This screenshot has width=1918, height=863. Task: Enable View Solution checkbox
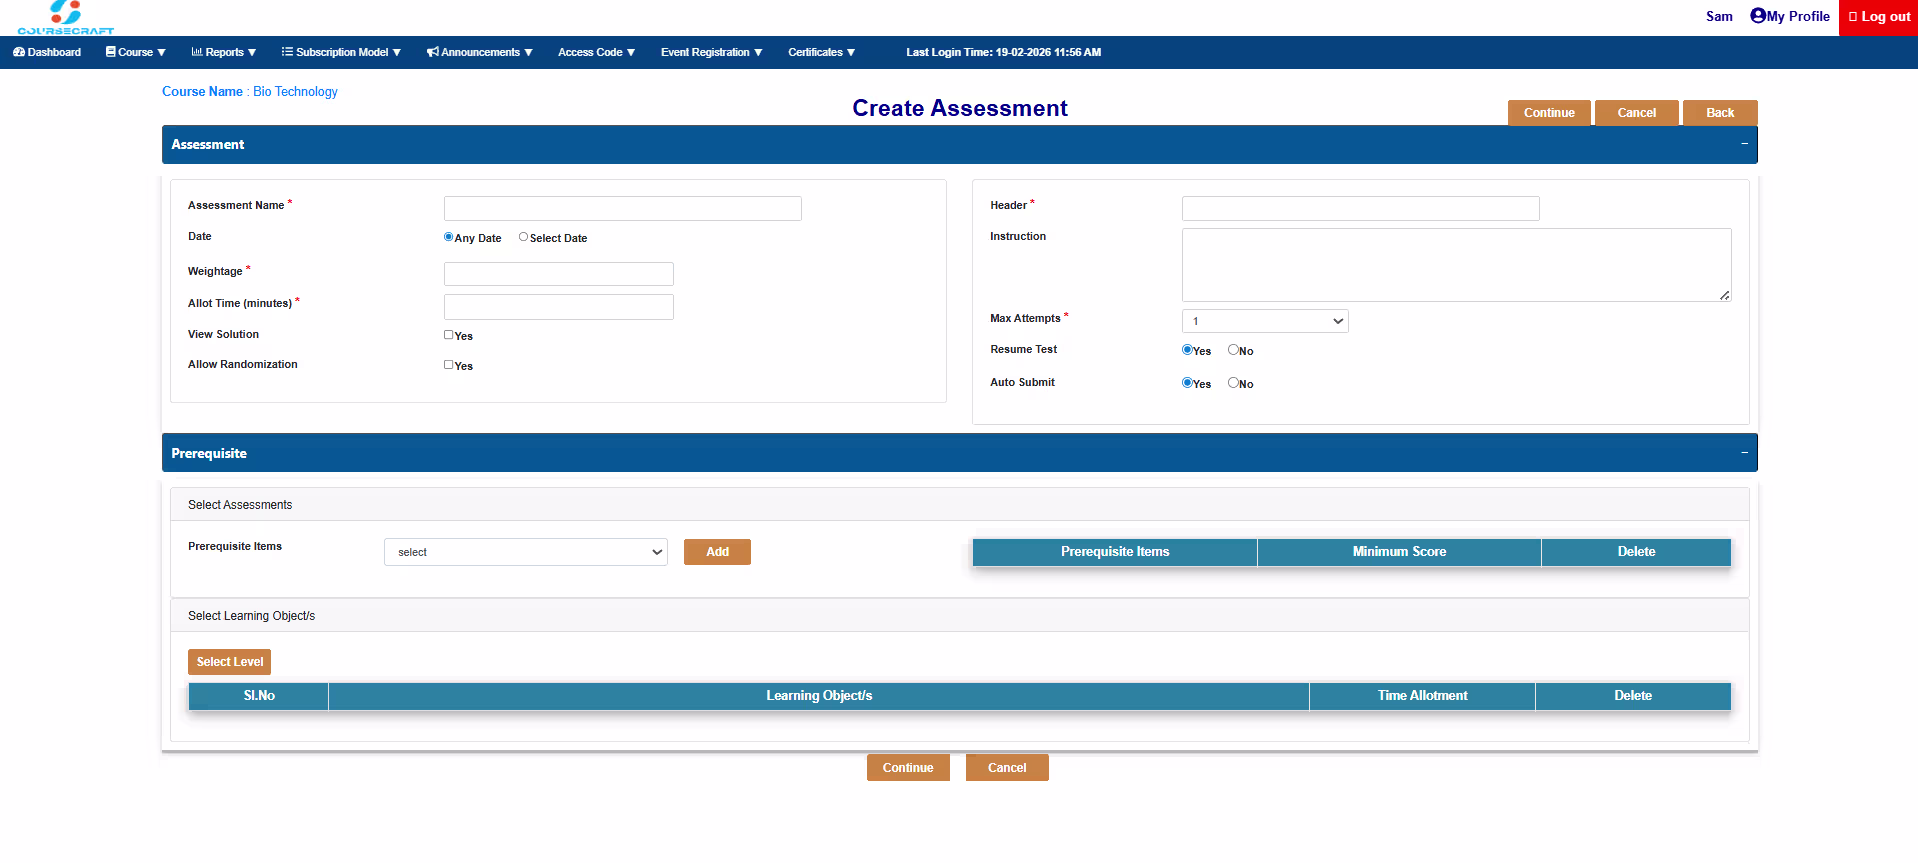click(449, 335)
